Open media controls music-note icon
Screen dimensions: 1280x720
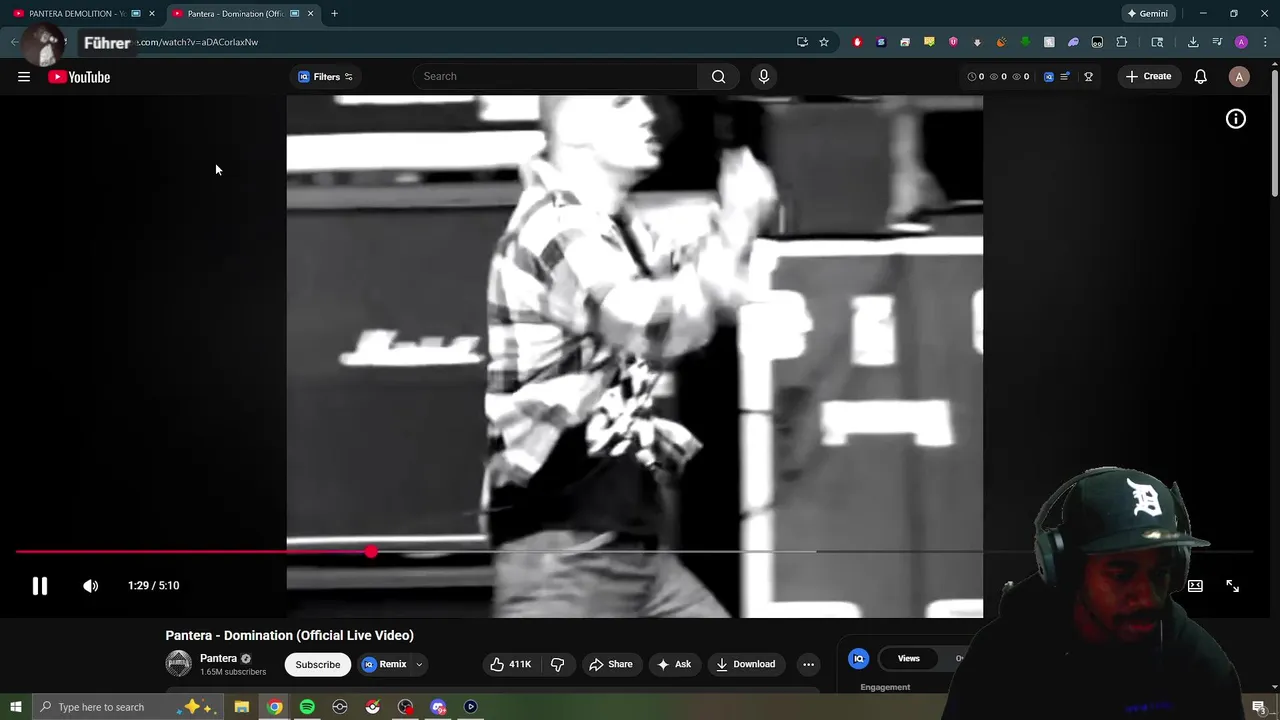tap(1217, 42)
